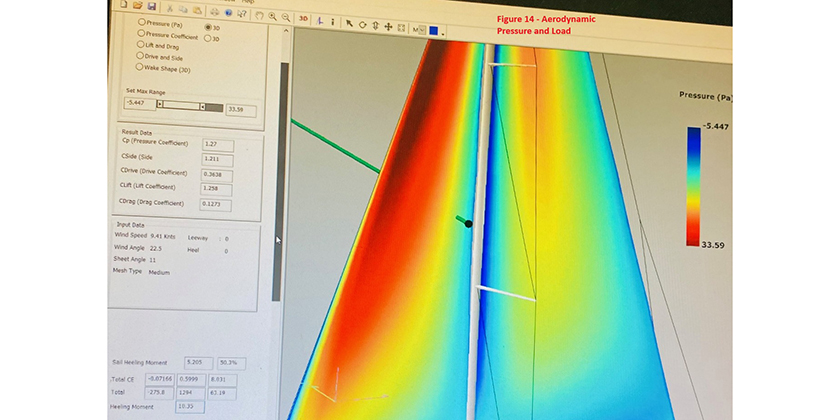This screenshot has height=420, width=840.
Task: Click the Save floppy disk icon
Action: 151,5
